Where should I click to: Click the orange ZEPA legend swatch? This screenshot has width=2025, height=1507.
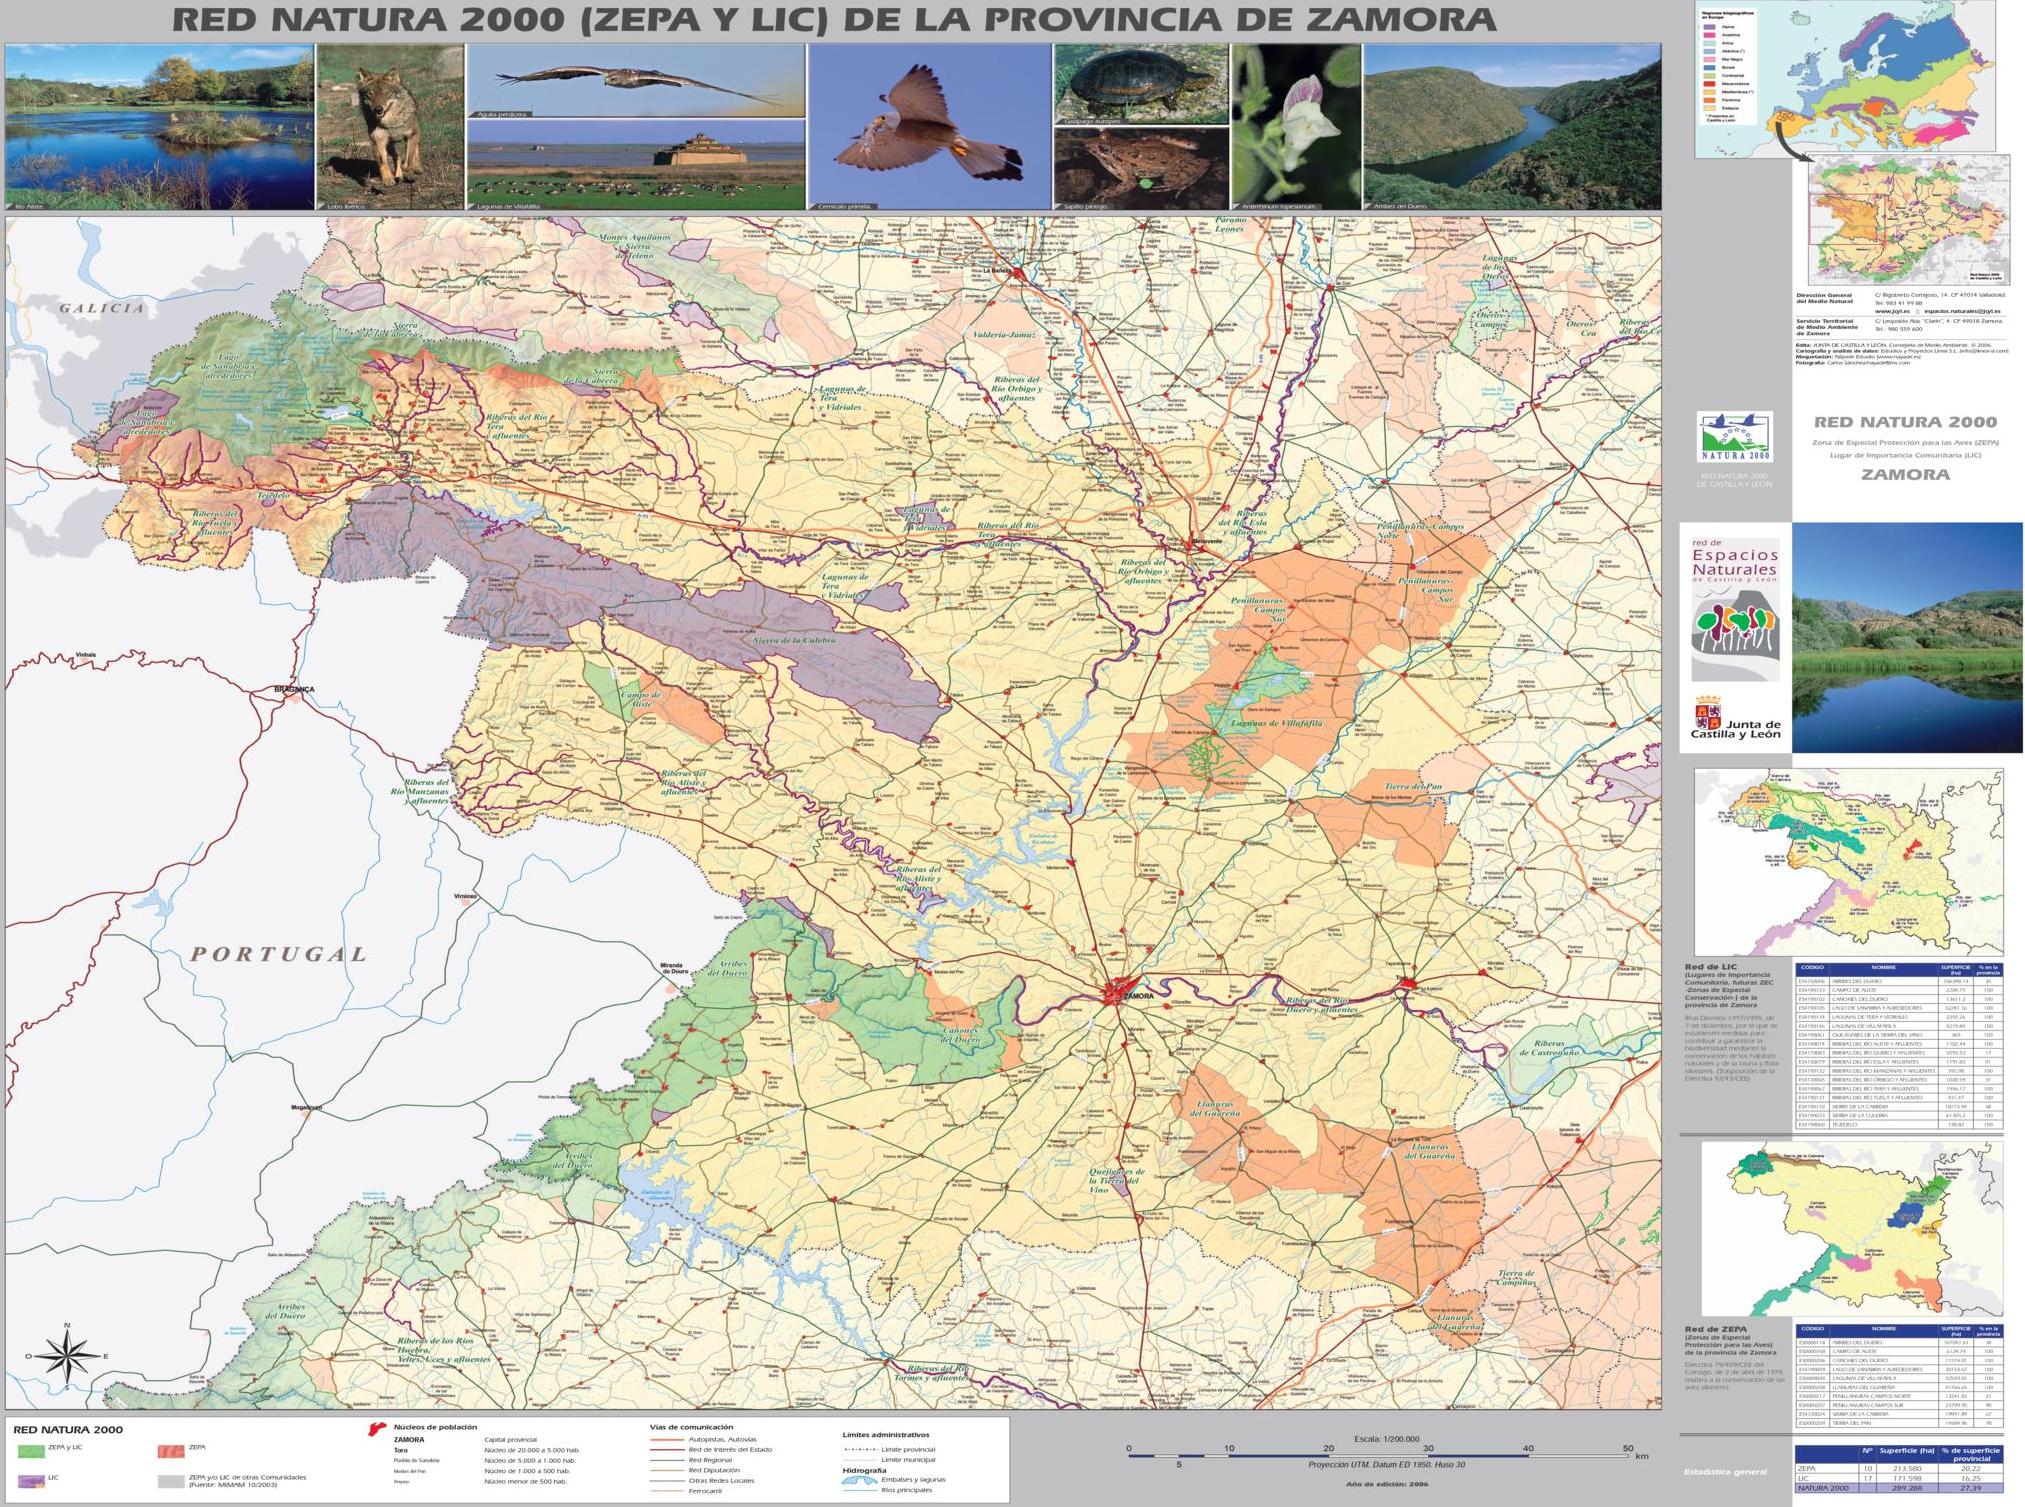coord(171,1449)
